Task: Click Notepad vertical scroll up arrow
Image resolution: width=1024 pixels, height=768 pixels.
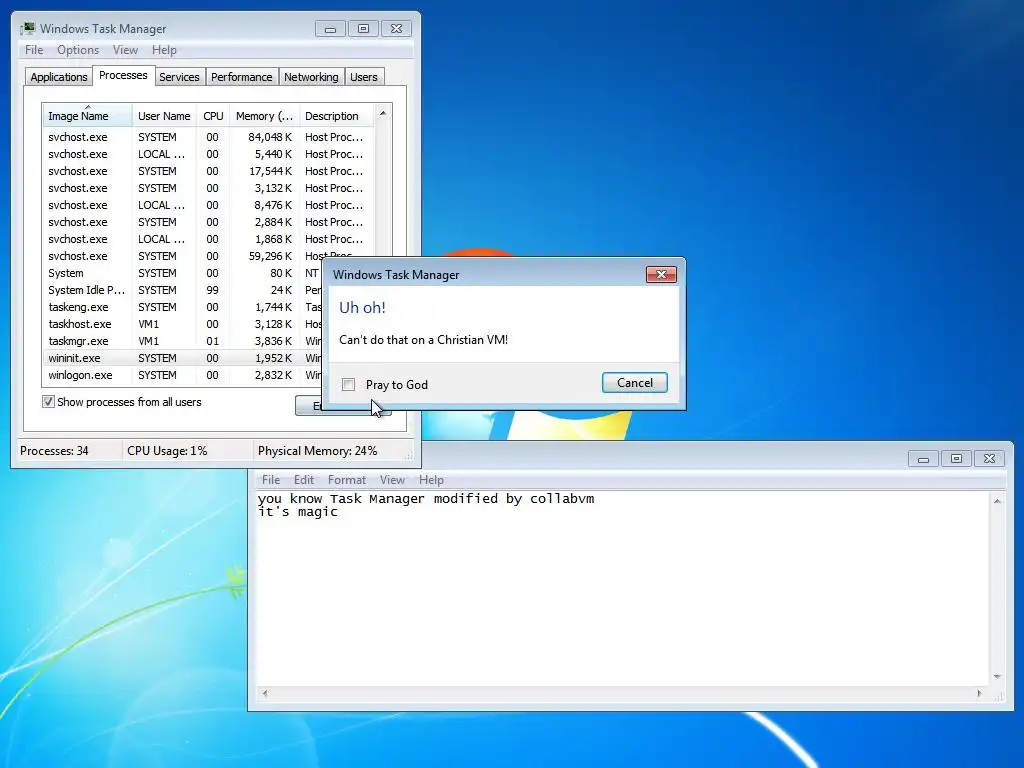Action: point(997,501)
